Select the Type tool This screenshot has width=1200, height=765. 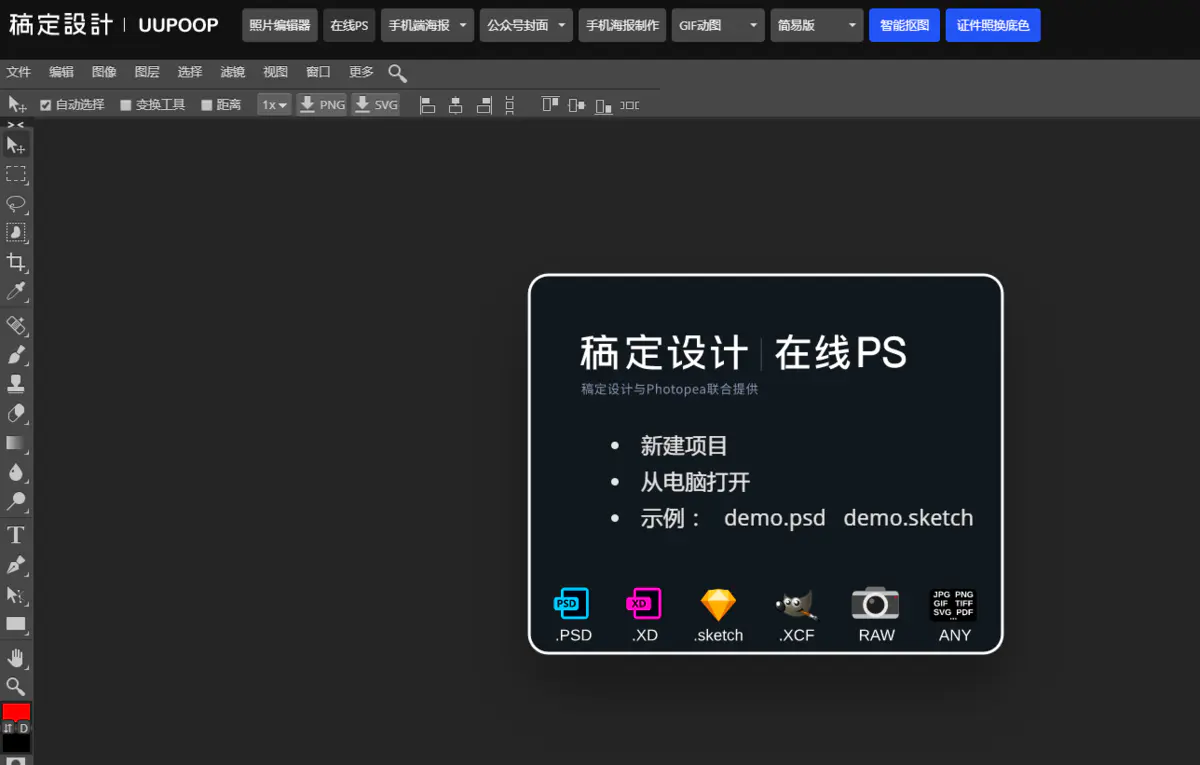coord(16,535)
